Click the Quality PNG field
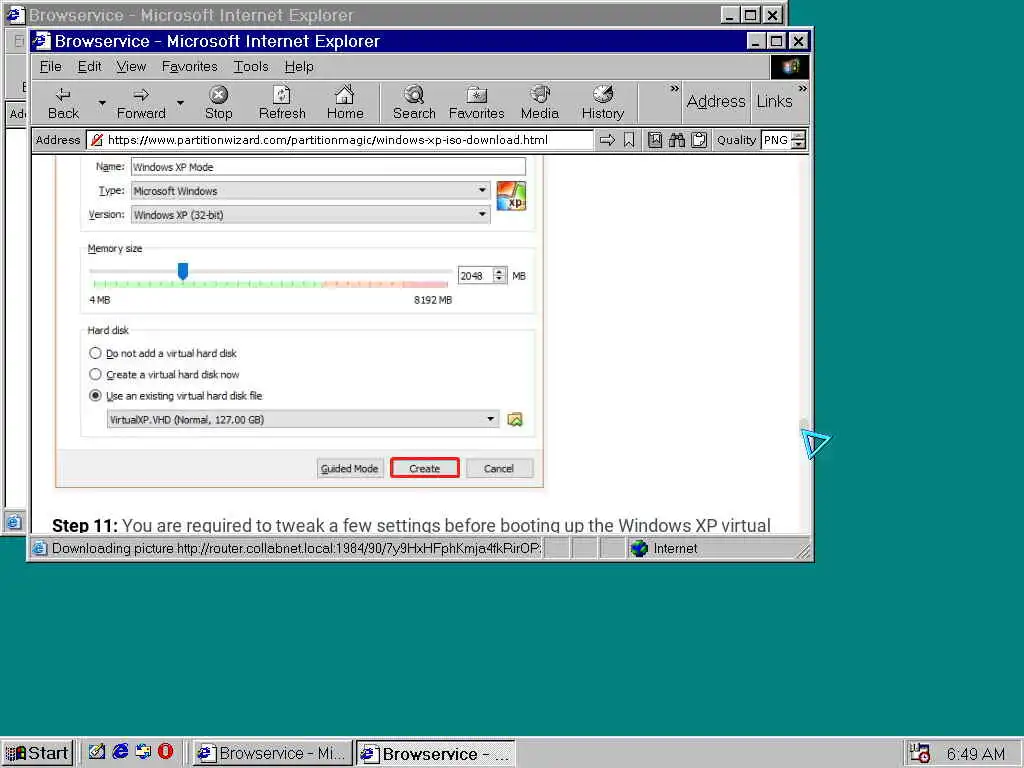The image size is (1024, 768). (x=776, y=140)
